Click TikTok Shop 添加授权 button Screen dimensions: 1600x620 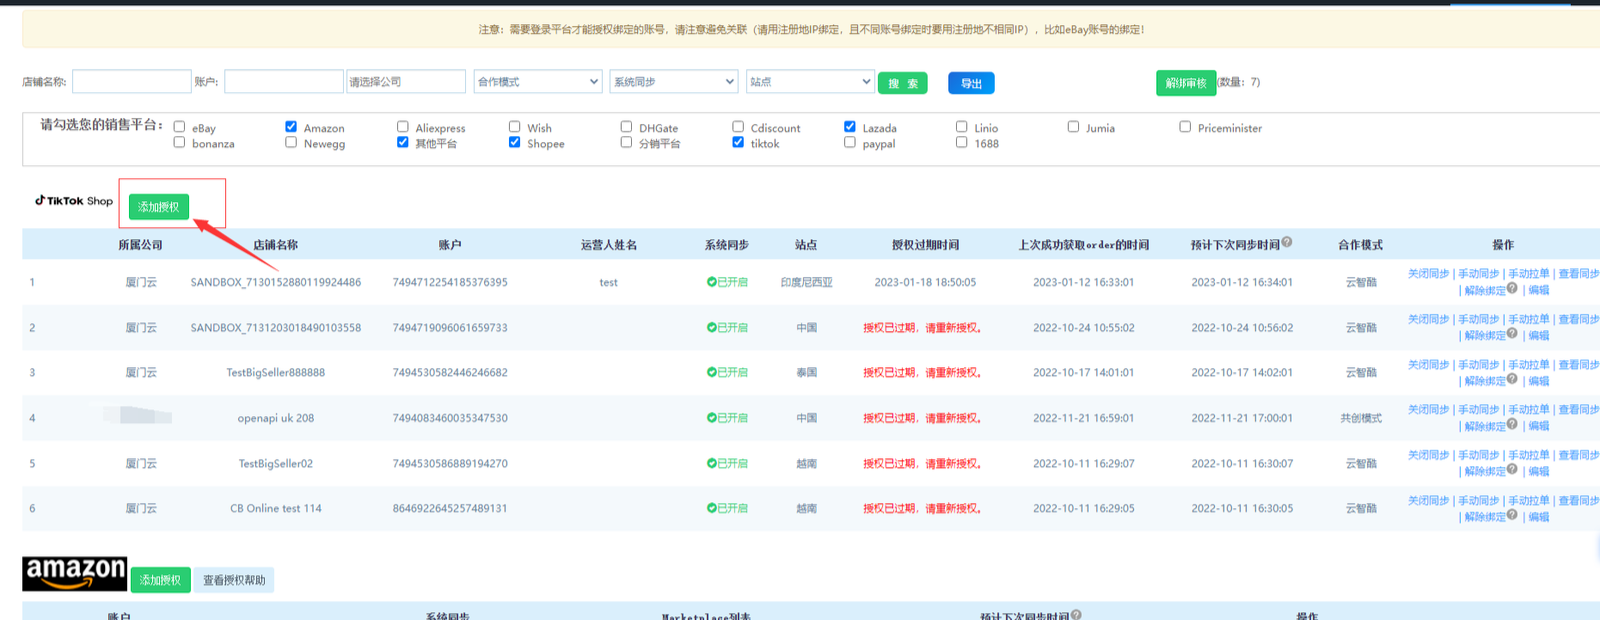(x=159, y=207)
